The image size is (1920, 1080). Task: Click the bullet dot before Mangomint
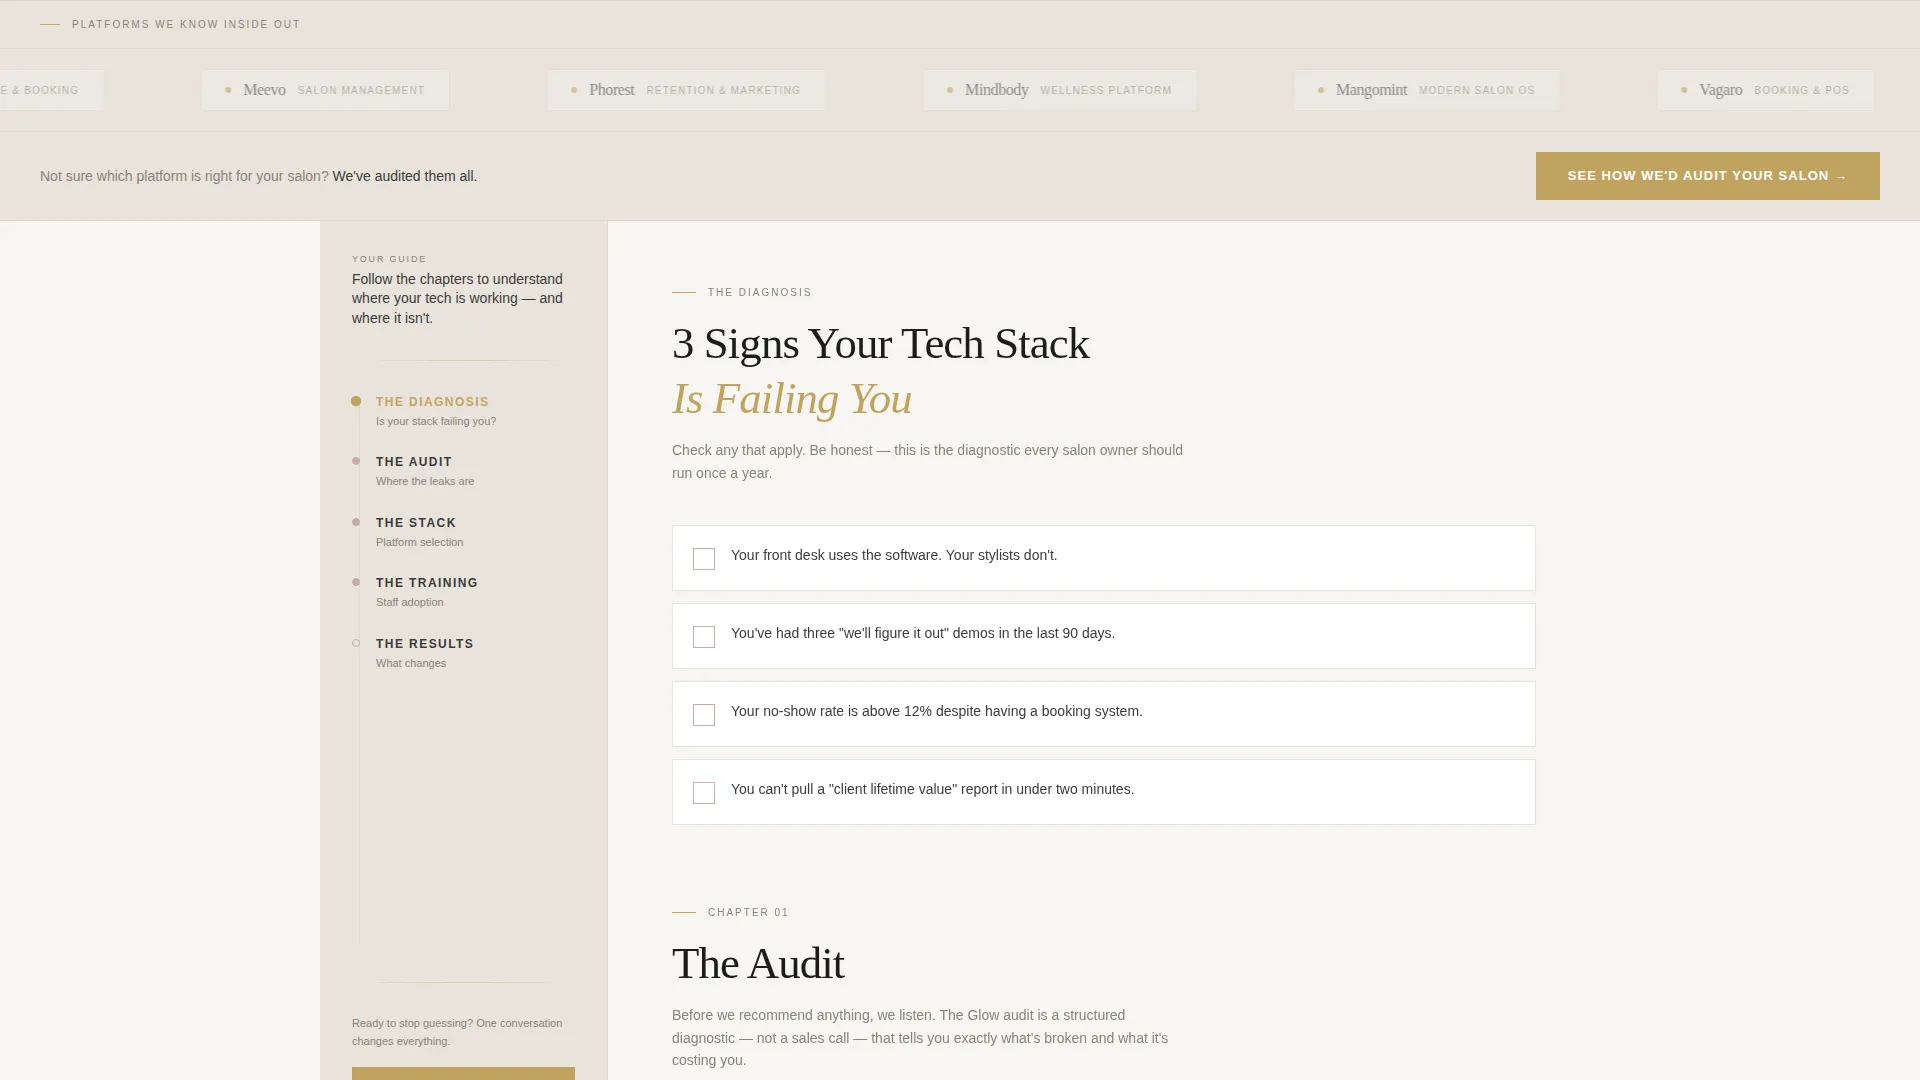coord(1321,90)
